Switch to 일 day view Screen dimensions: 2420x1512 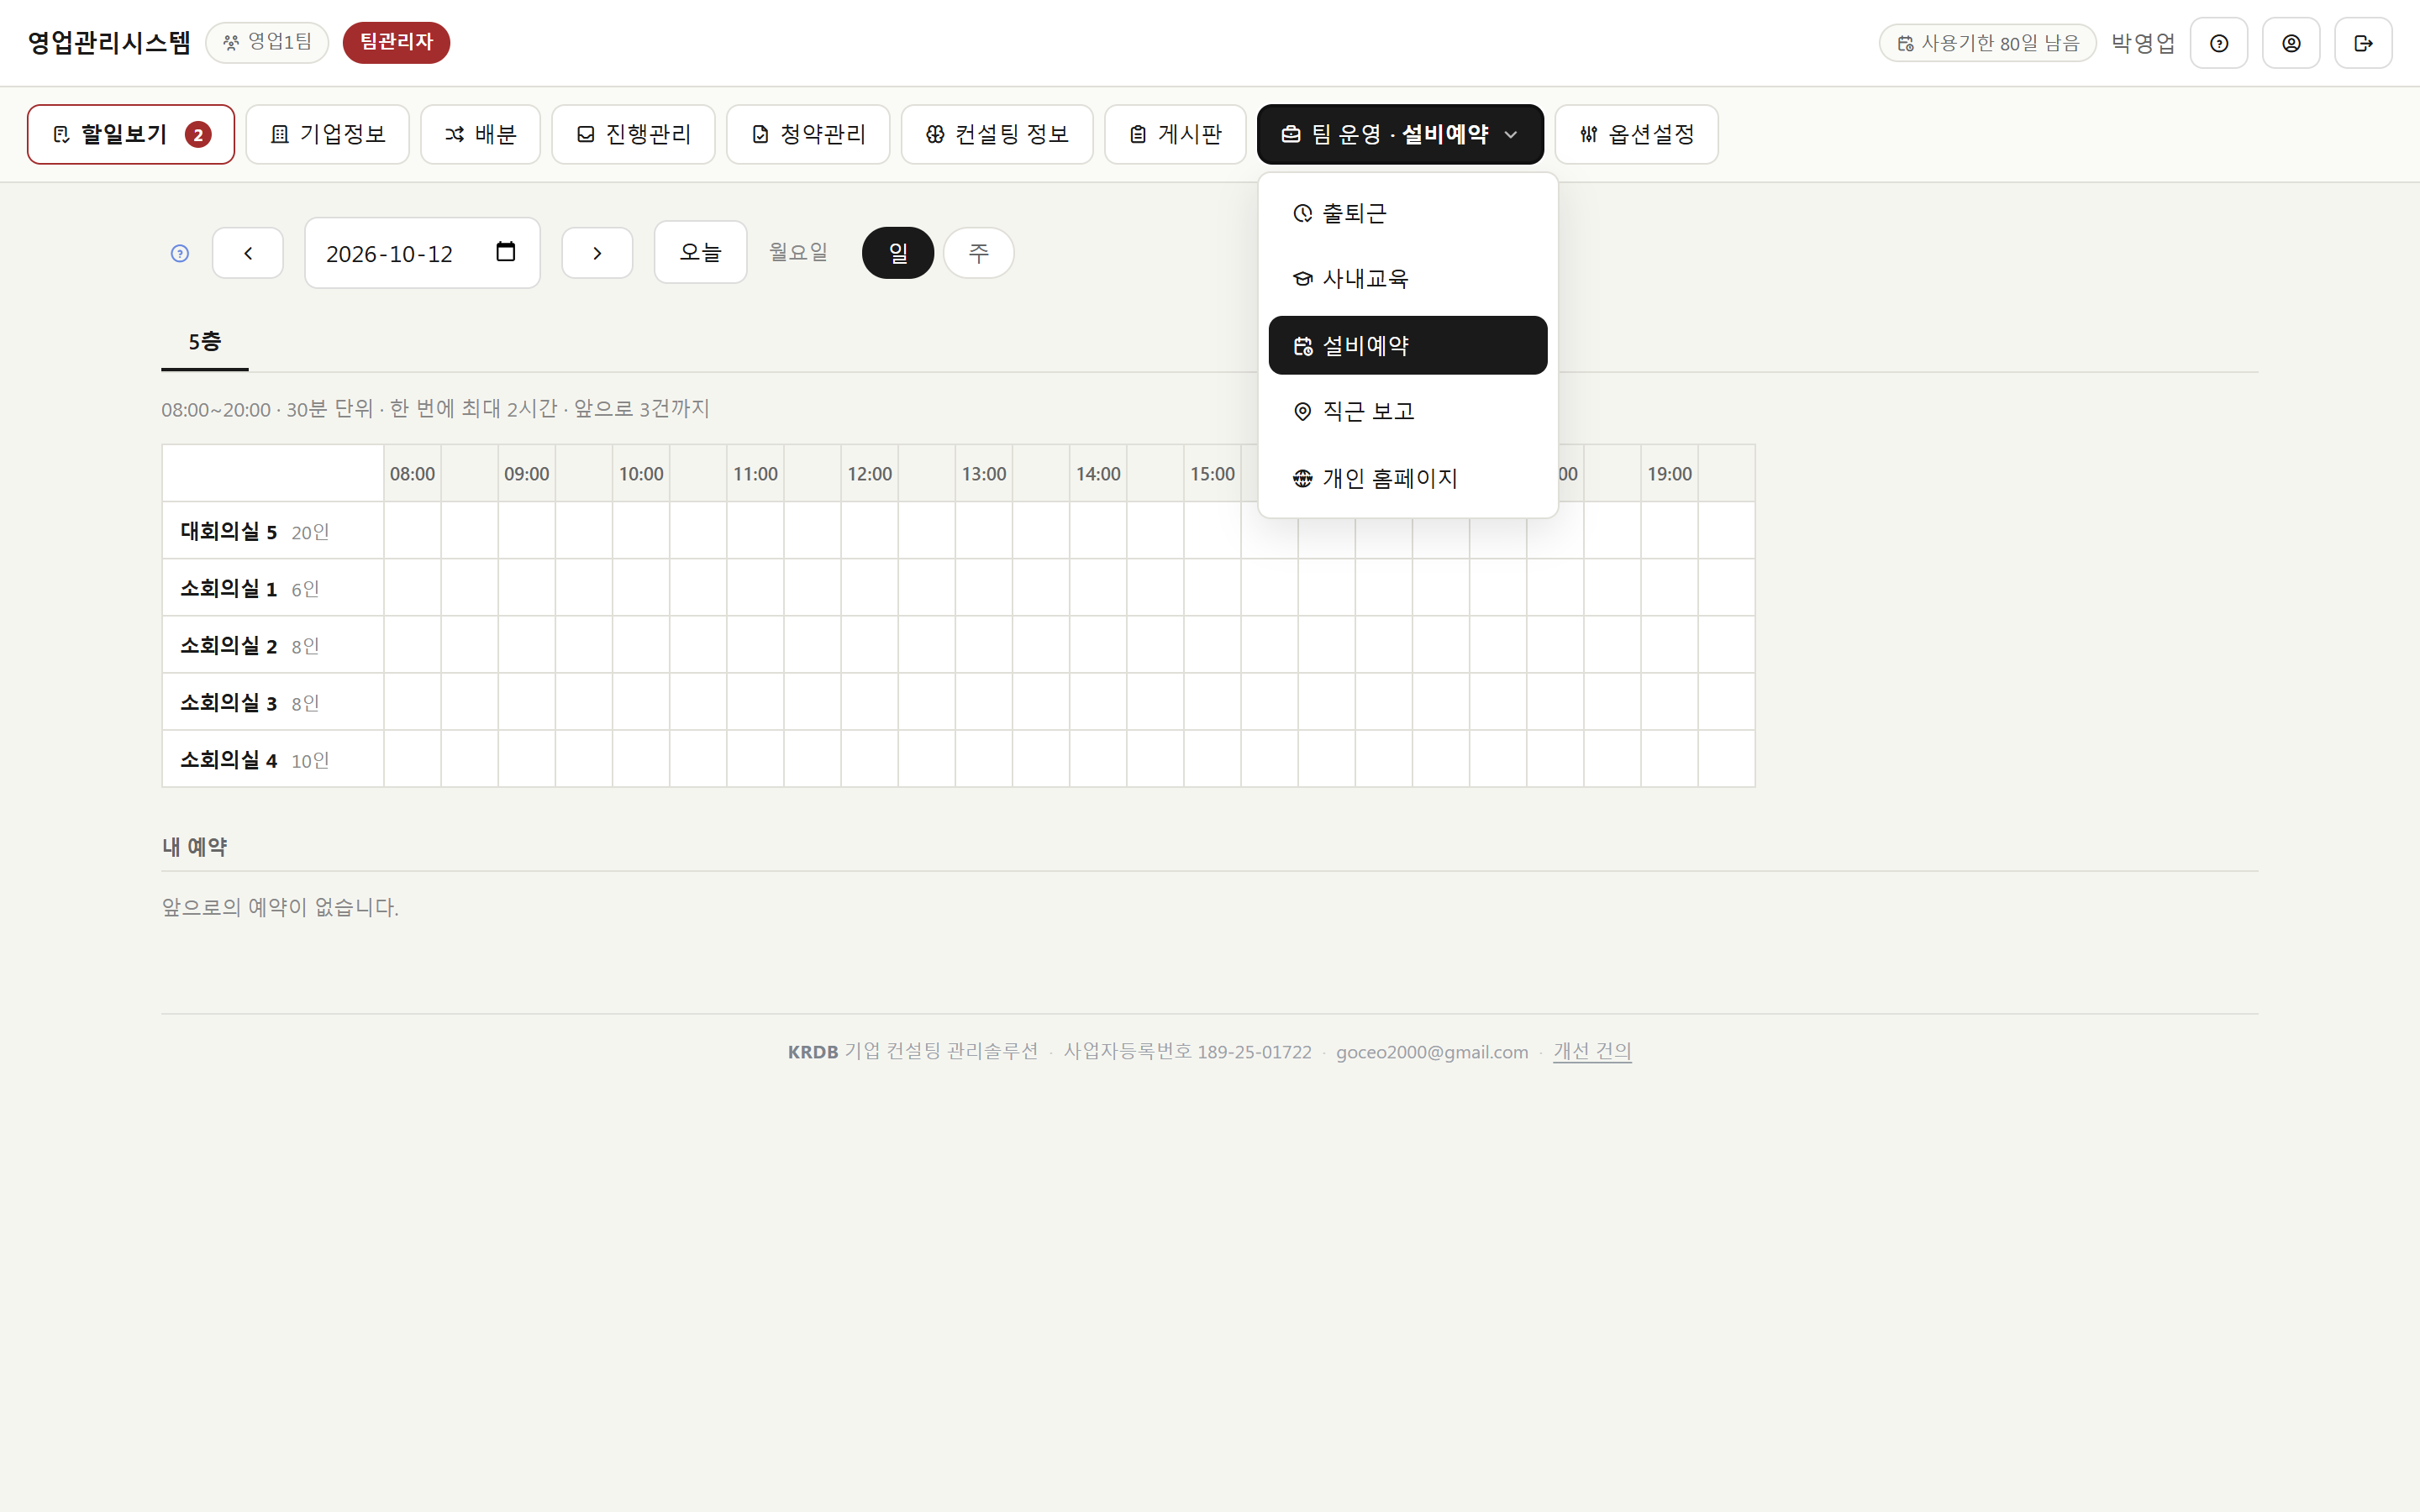point(898,253)
